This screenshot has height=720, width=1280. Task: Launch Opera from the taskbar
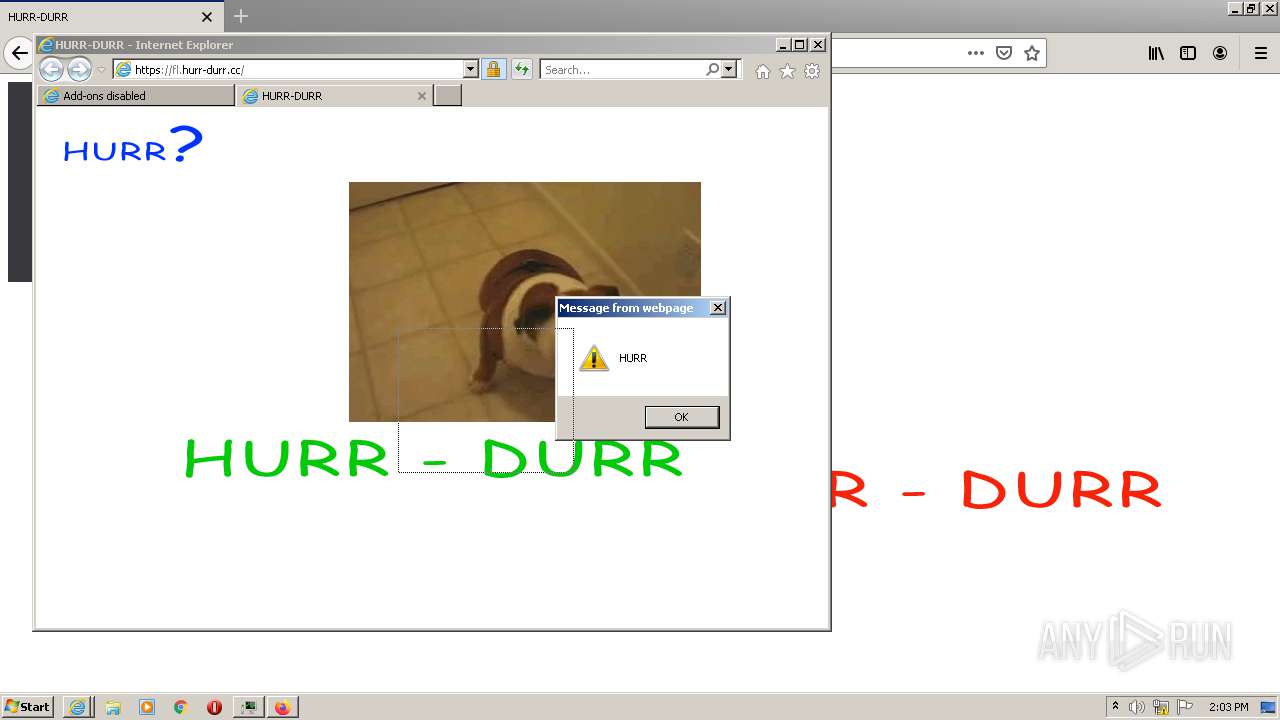coord(214,707)
